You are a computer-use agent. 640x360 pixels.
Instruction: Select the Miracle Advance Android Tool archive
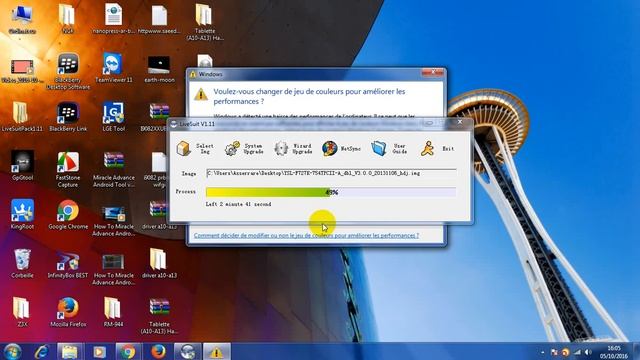click(x=113, y=169)
